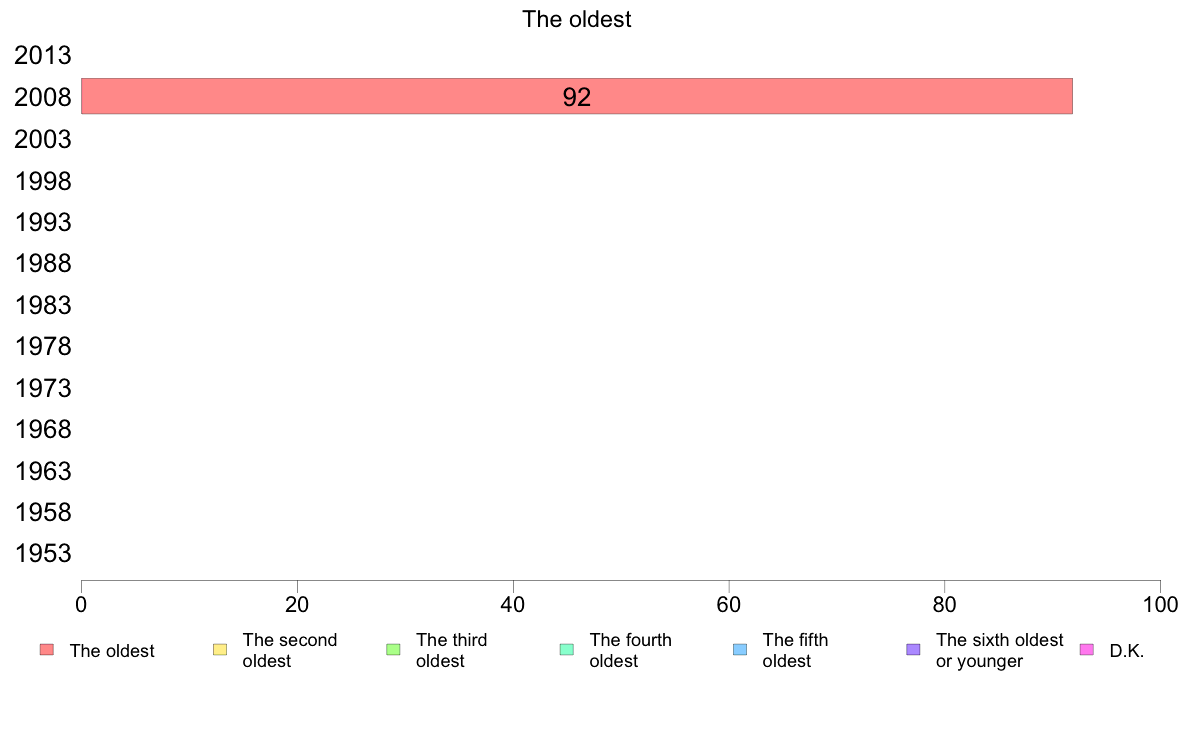Click the purple 'The sixth oldest or younger' swatch
1188x736 pixels.
(x=913, y=650)
